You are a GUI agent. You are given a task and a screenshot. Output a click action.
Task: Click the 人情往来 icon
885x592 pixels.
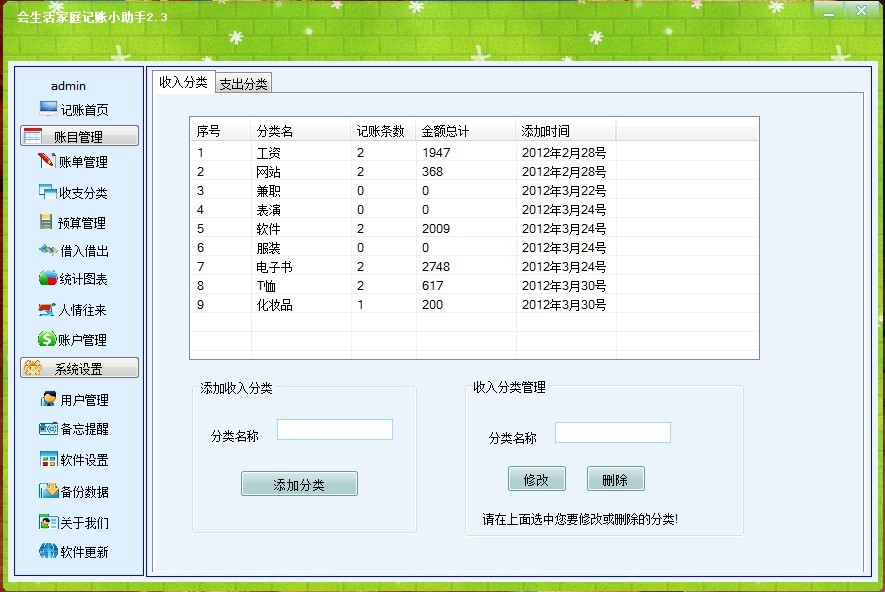coord(47,309)
